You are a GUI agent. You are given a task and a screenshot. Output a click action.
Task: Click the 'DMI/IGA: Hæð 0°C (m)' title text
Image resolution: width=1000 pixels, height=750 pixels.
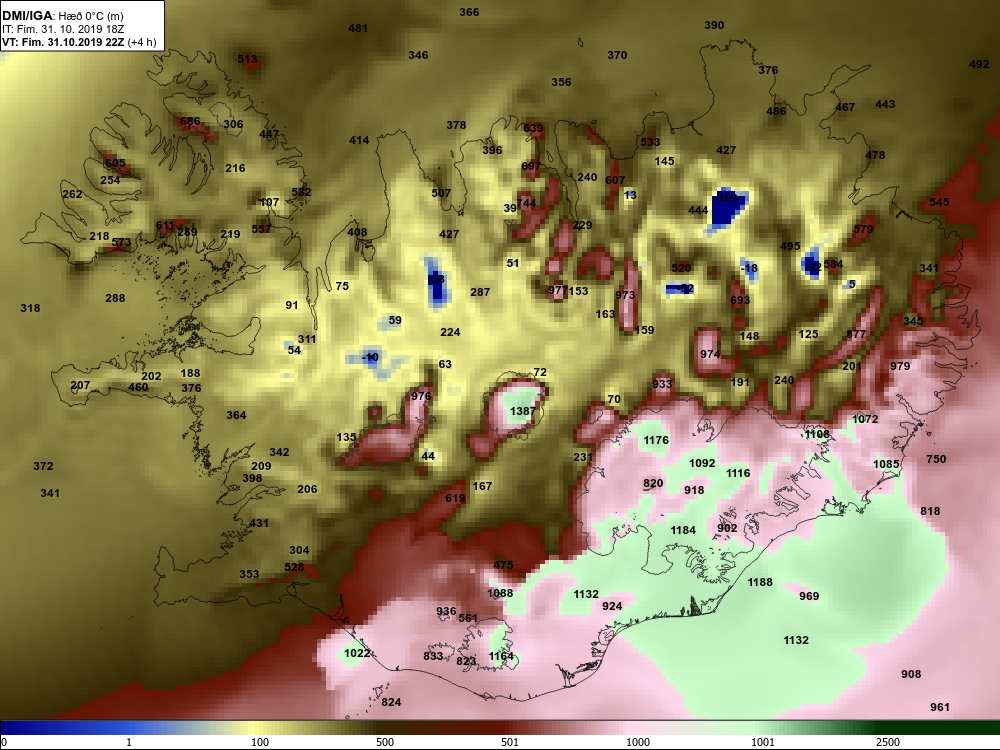[x=62, y=16]
